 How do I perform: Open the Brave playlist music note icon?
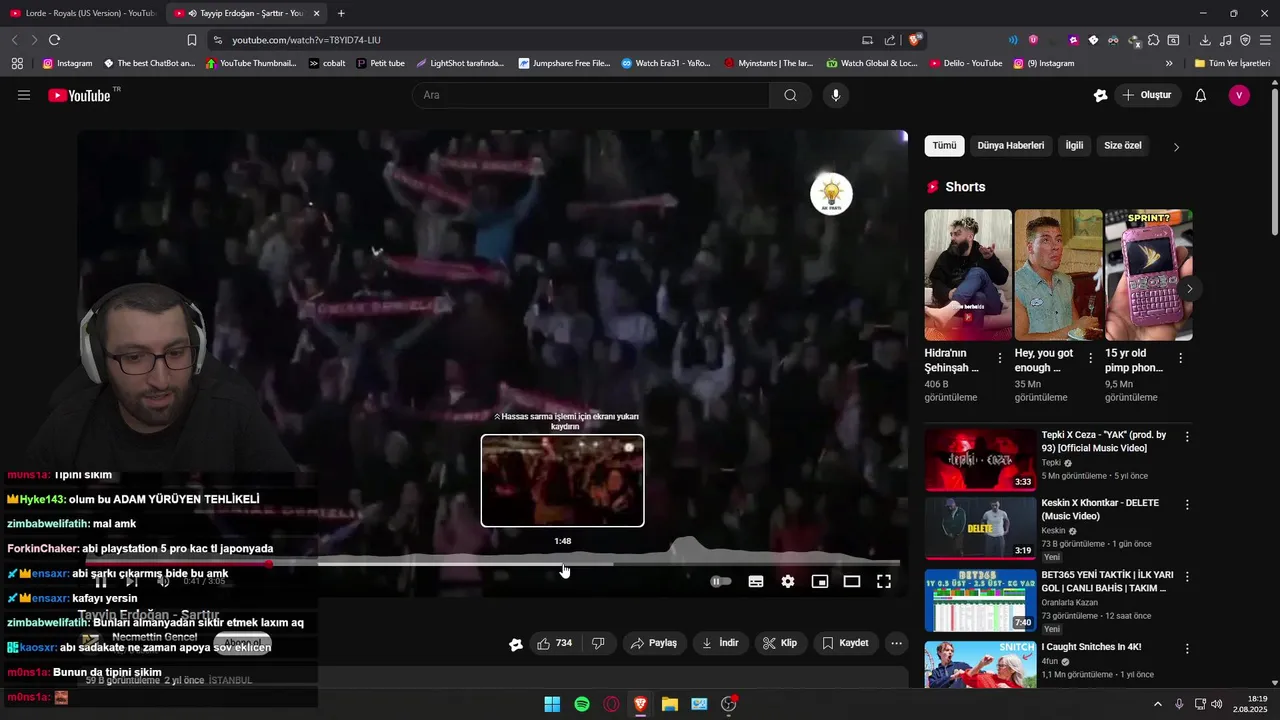(1225, 40)
